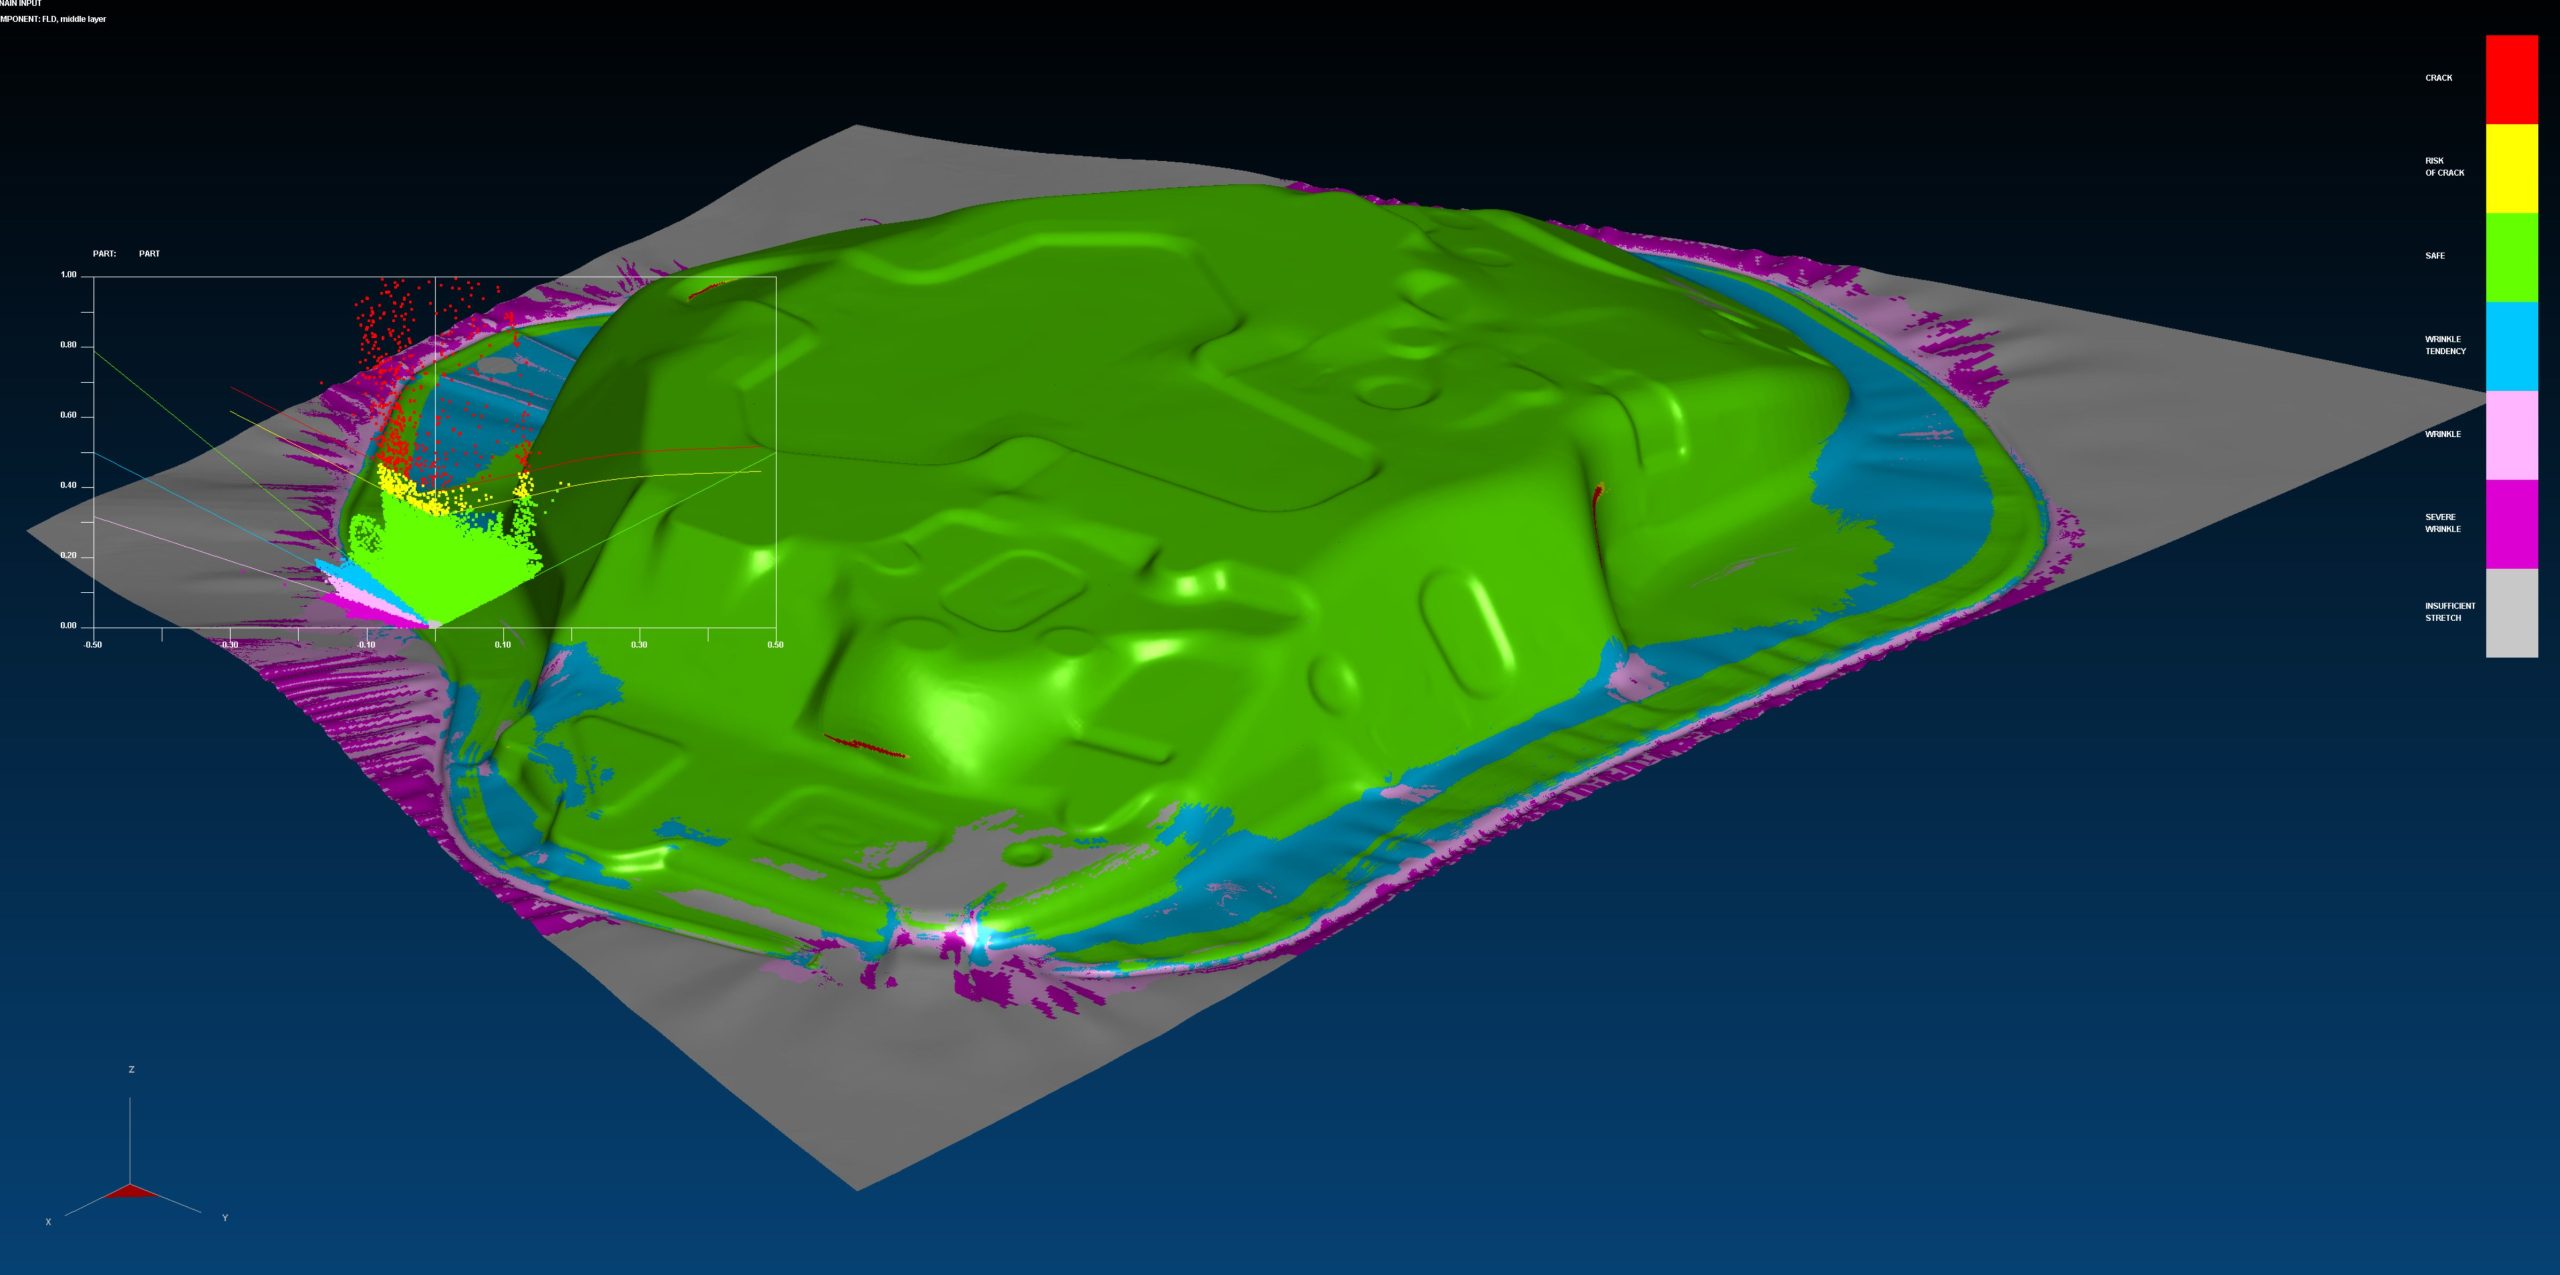The width and height of the screenshot is (2560, 1275).
Task: Click the red triangle on axis triad
Action: pos(131,1191)
